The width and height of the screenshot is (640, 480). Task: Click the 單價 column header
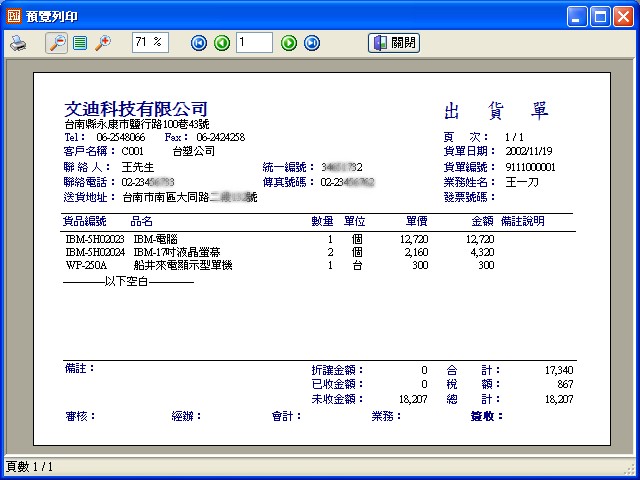pos(417,221)
